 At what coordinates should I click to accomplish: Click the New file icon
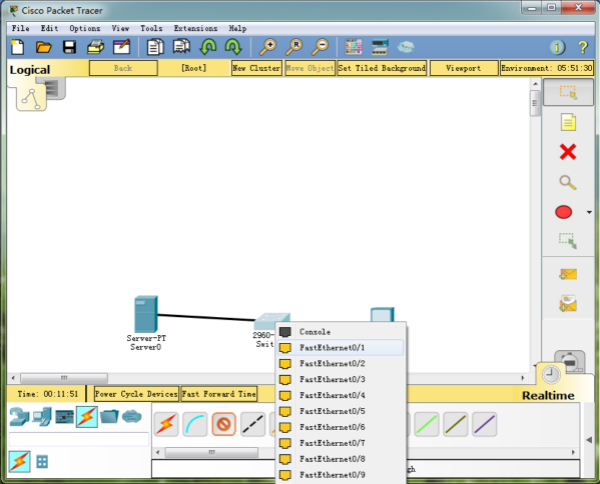(x=18, y=47)
